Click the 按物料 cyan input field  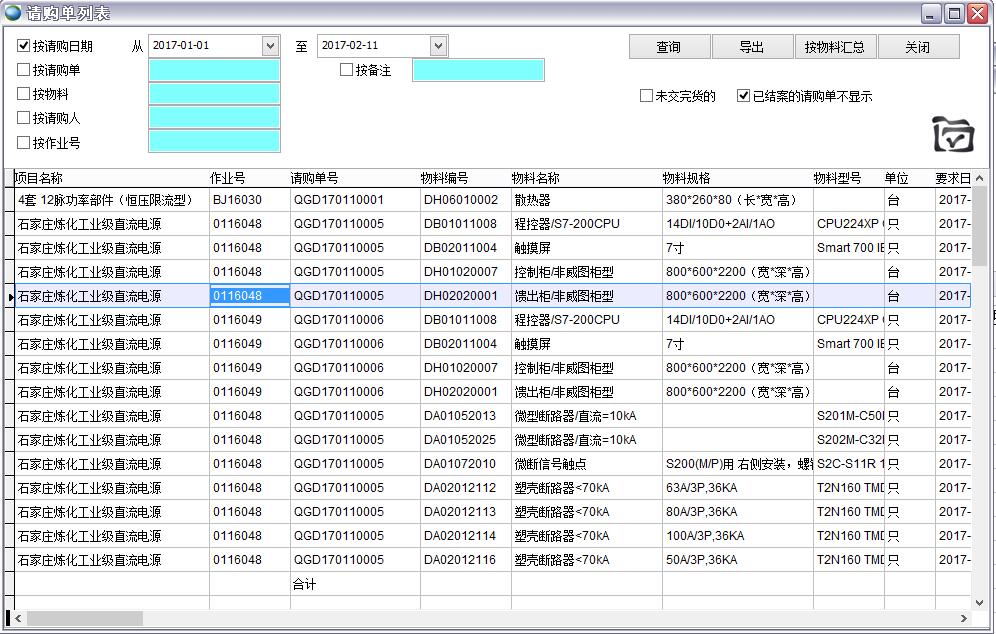click(214, 94)
